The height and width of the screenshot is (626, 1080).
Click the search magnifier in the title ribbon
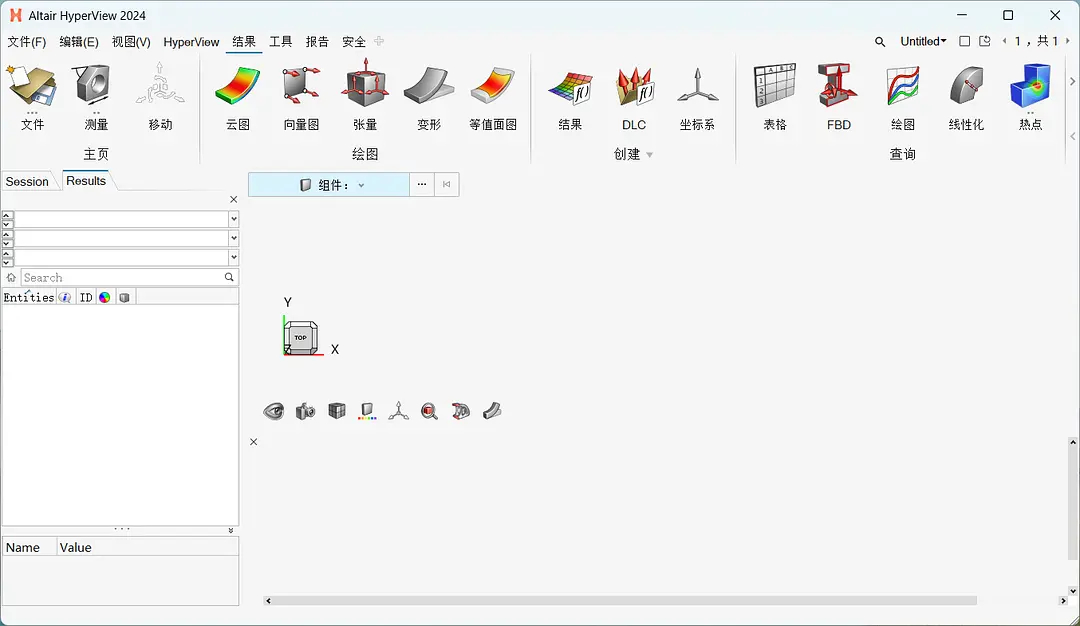(x=880, y=41)
